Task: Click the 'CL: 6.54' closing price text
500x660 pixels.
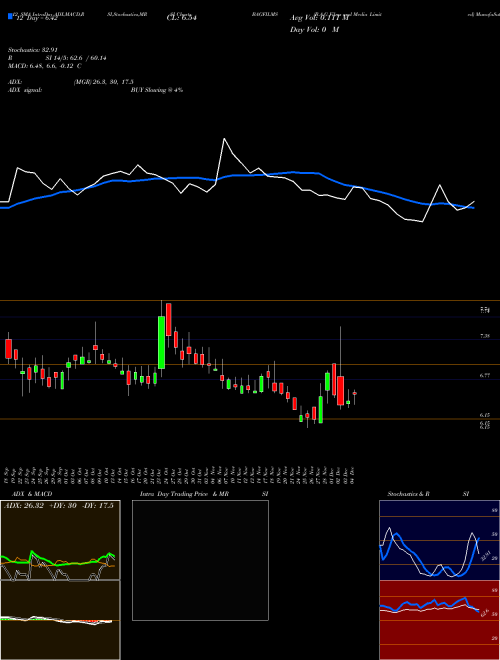Action: 182,18
